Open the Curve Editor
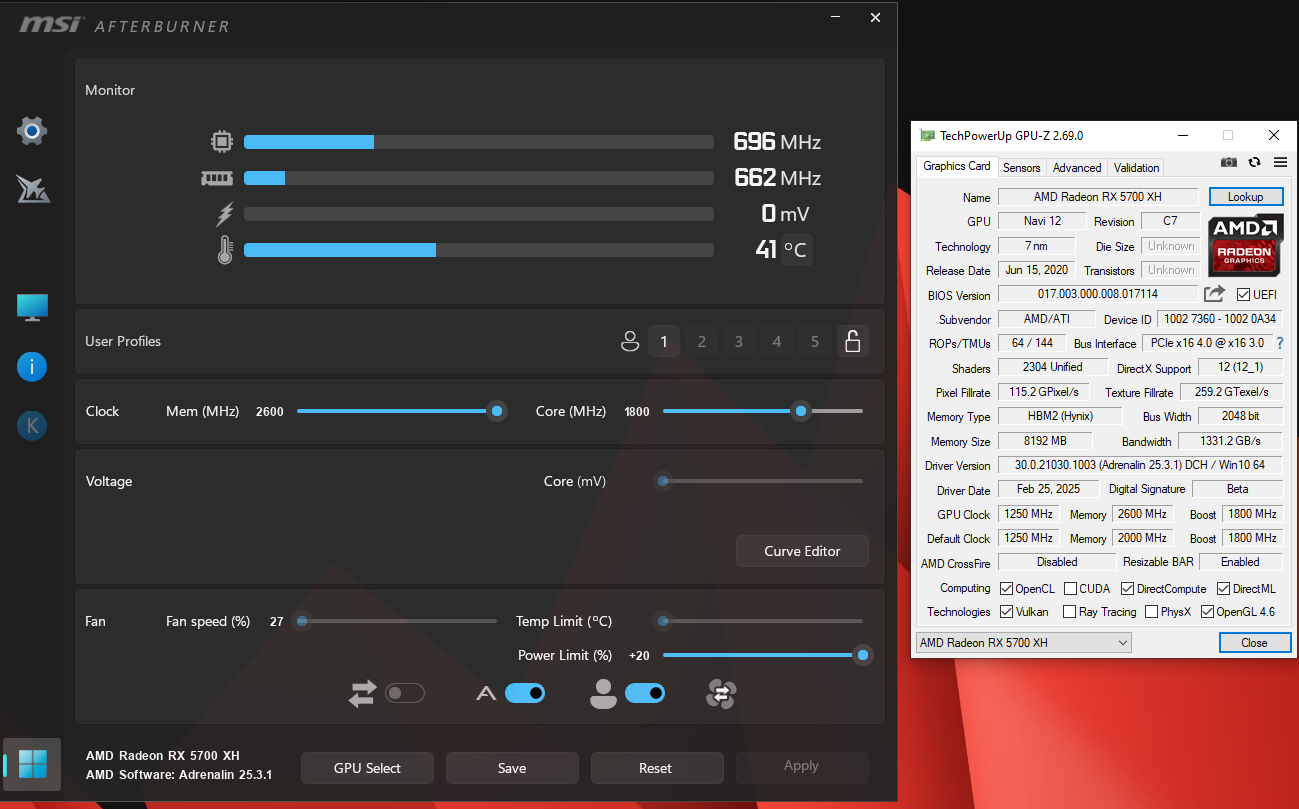Image resolution: width=1299 pixels, height=809 pixels. click(x=802, y=551)
